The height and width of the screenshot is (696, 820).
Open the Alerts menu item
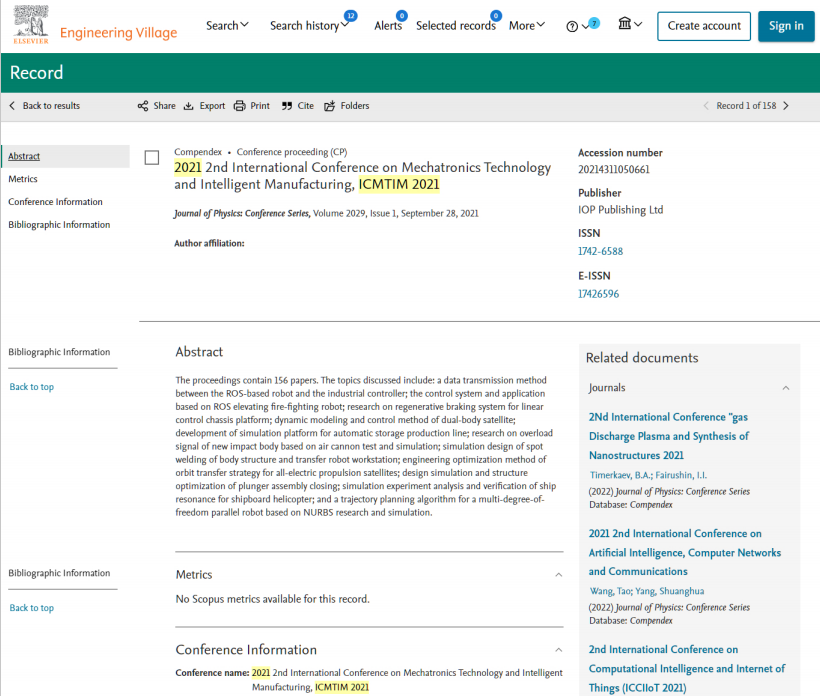click(x=388, y=26)
